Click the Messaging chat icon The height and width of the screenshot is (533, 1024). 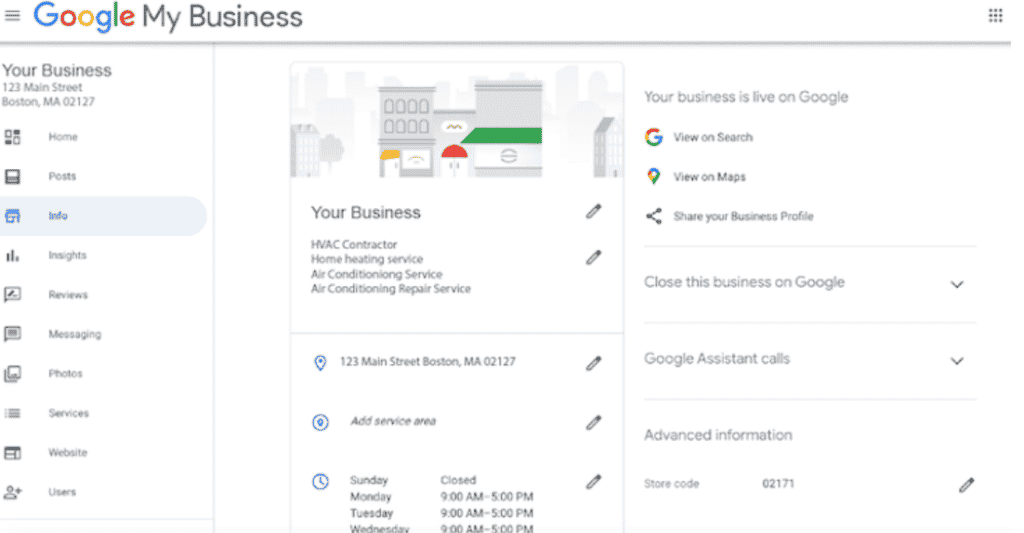pos(12,334)
